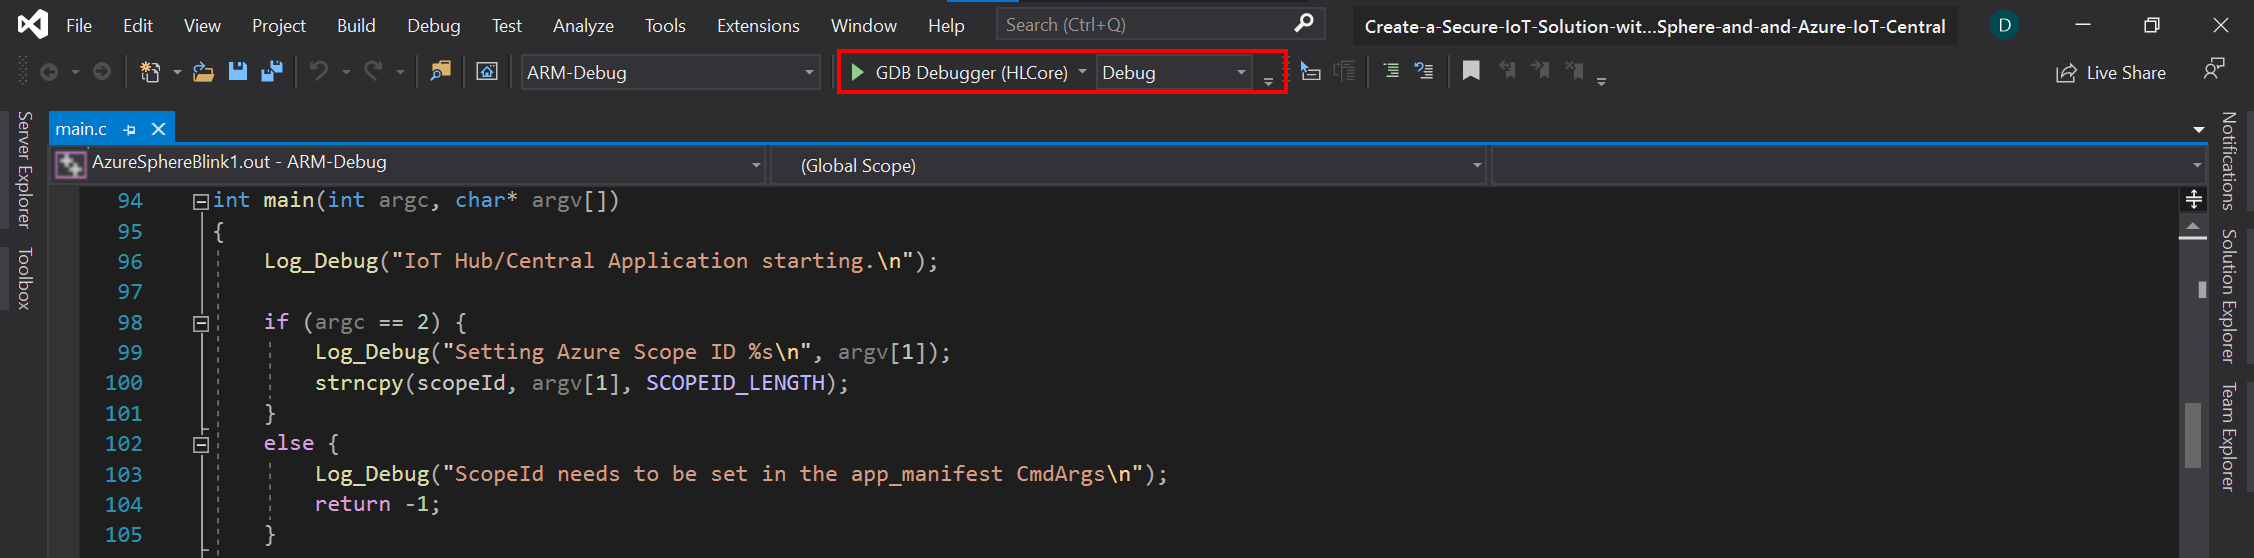2254x558 pixels.
Task: Click the Increase Line Indent icon
Action: (1391, 71)
